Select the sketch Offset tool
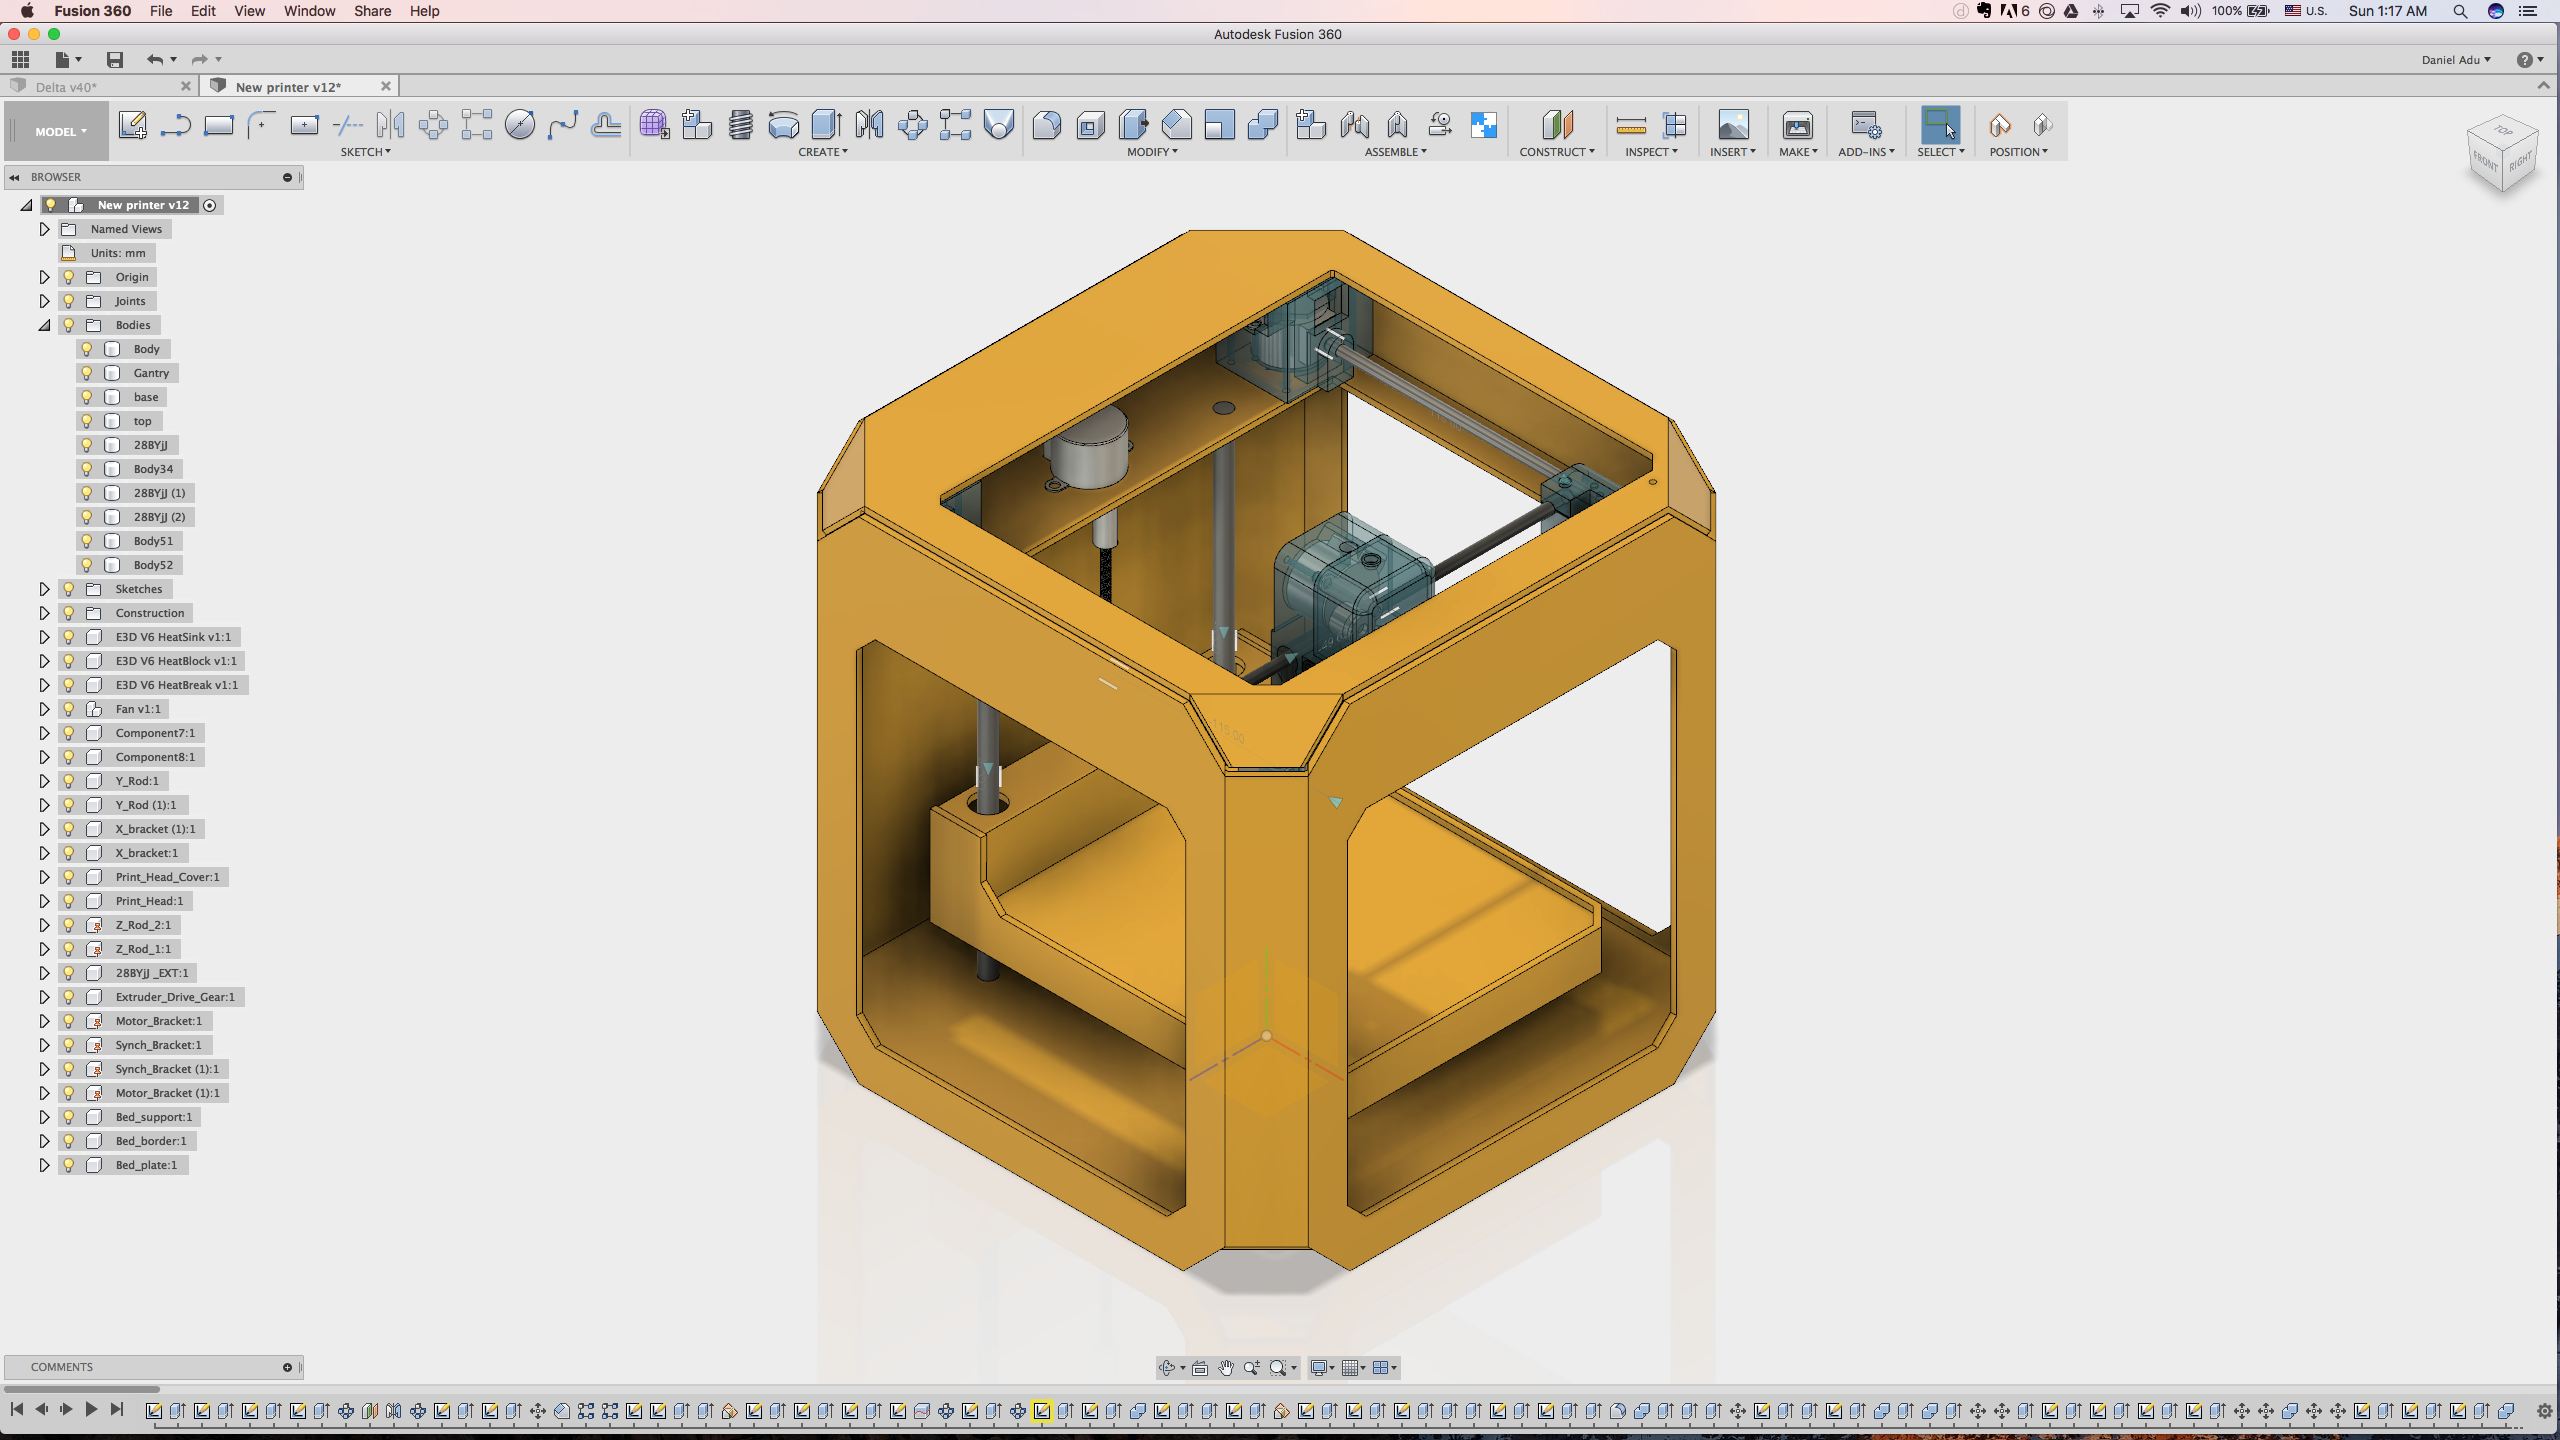 tap(605, 125)
